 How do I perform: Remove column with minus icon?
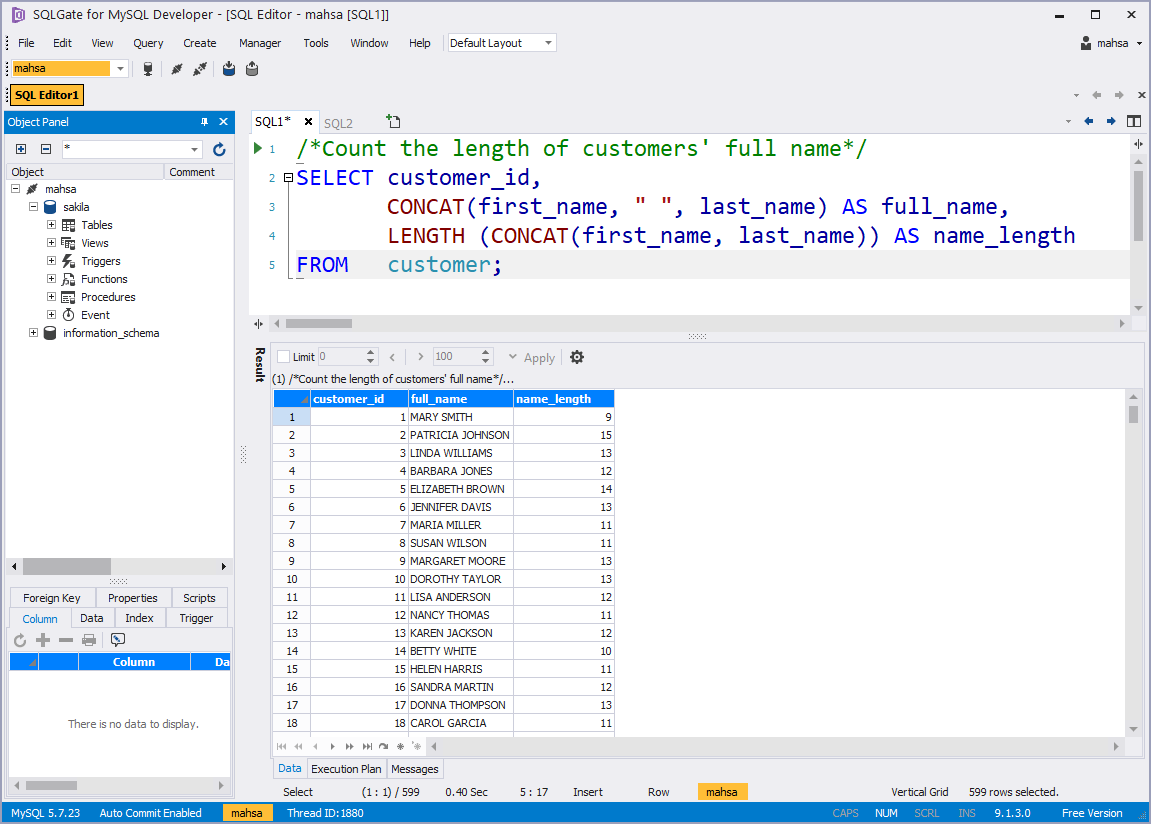[x=66, y=640]
